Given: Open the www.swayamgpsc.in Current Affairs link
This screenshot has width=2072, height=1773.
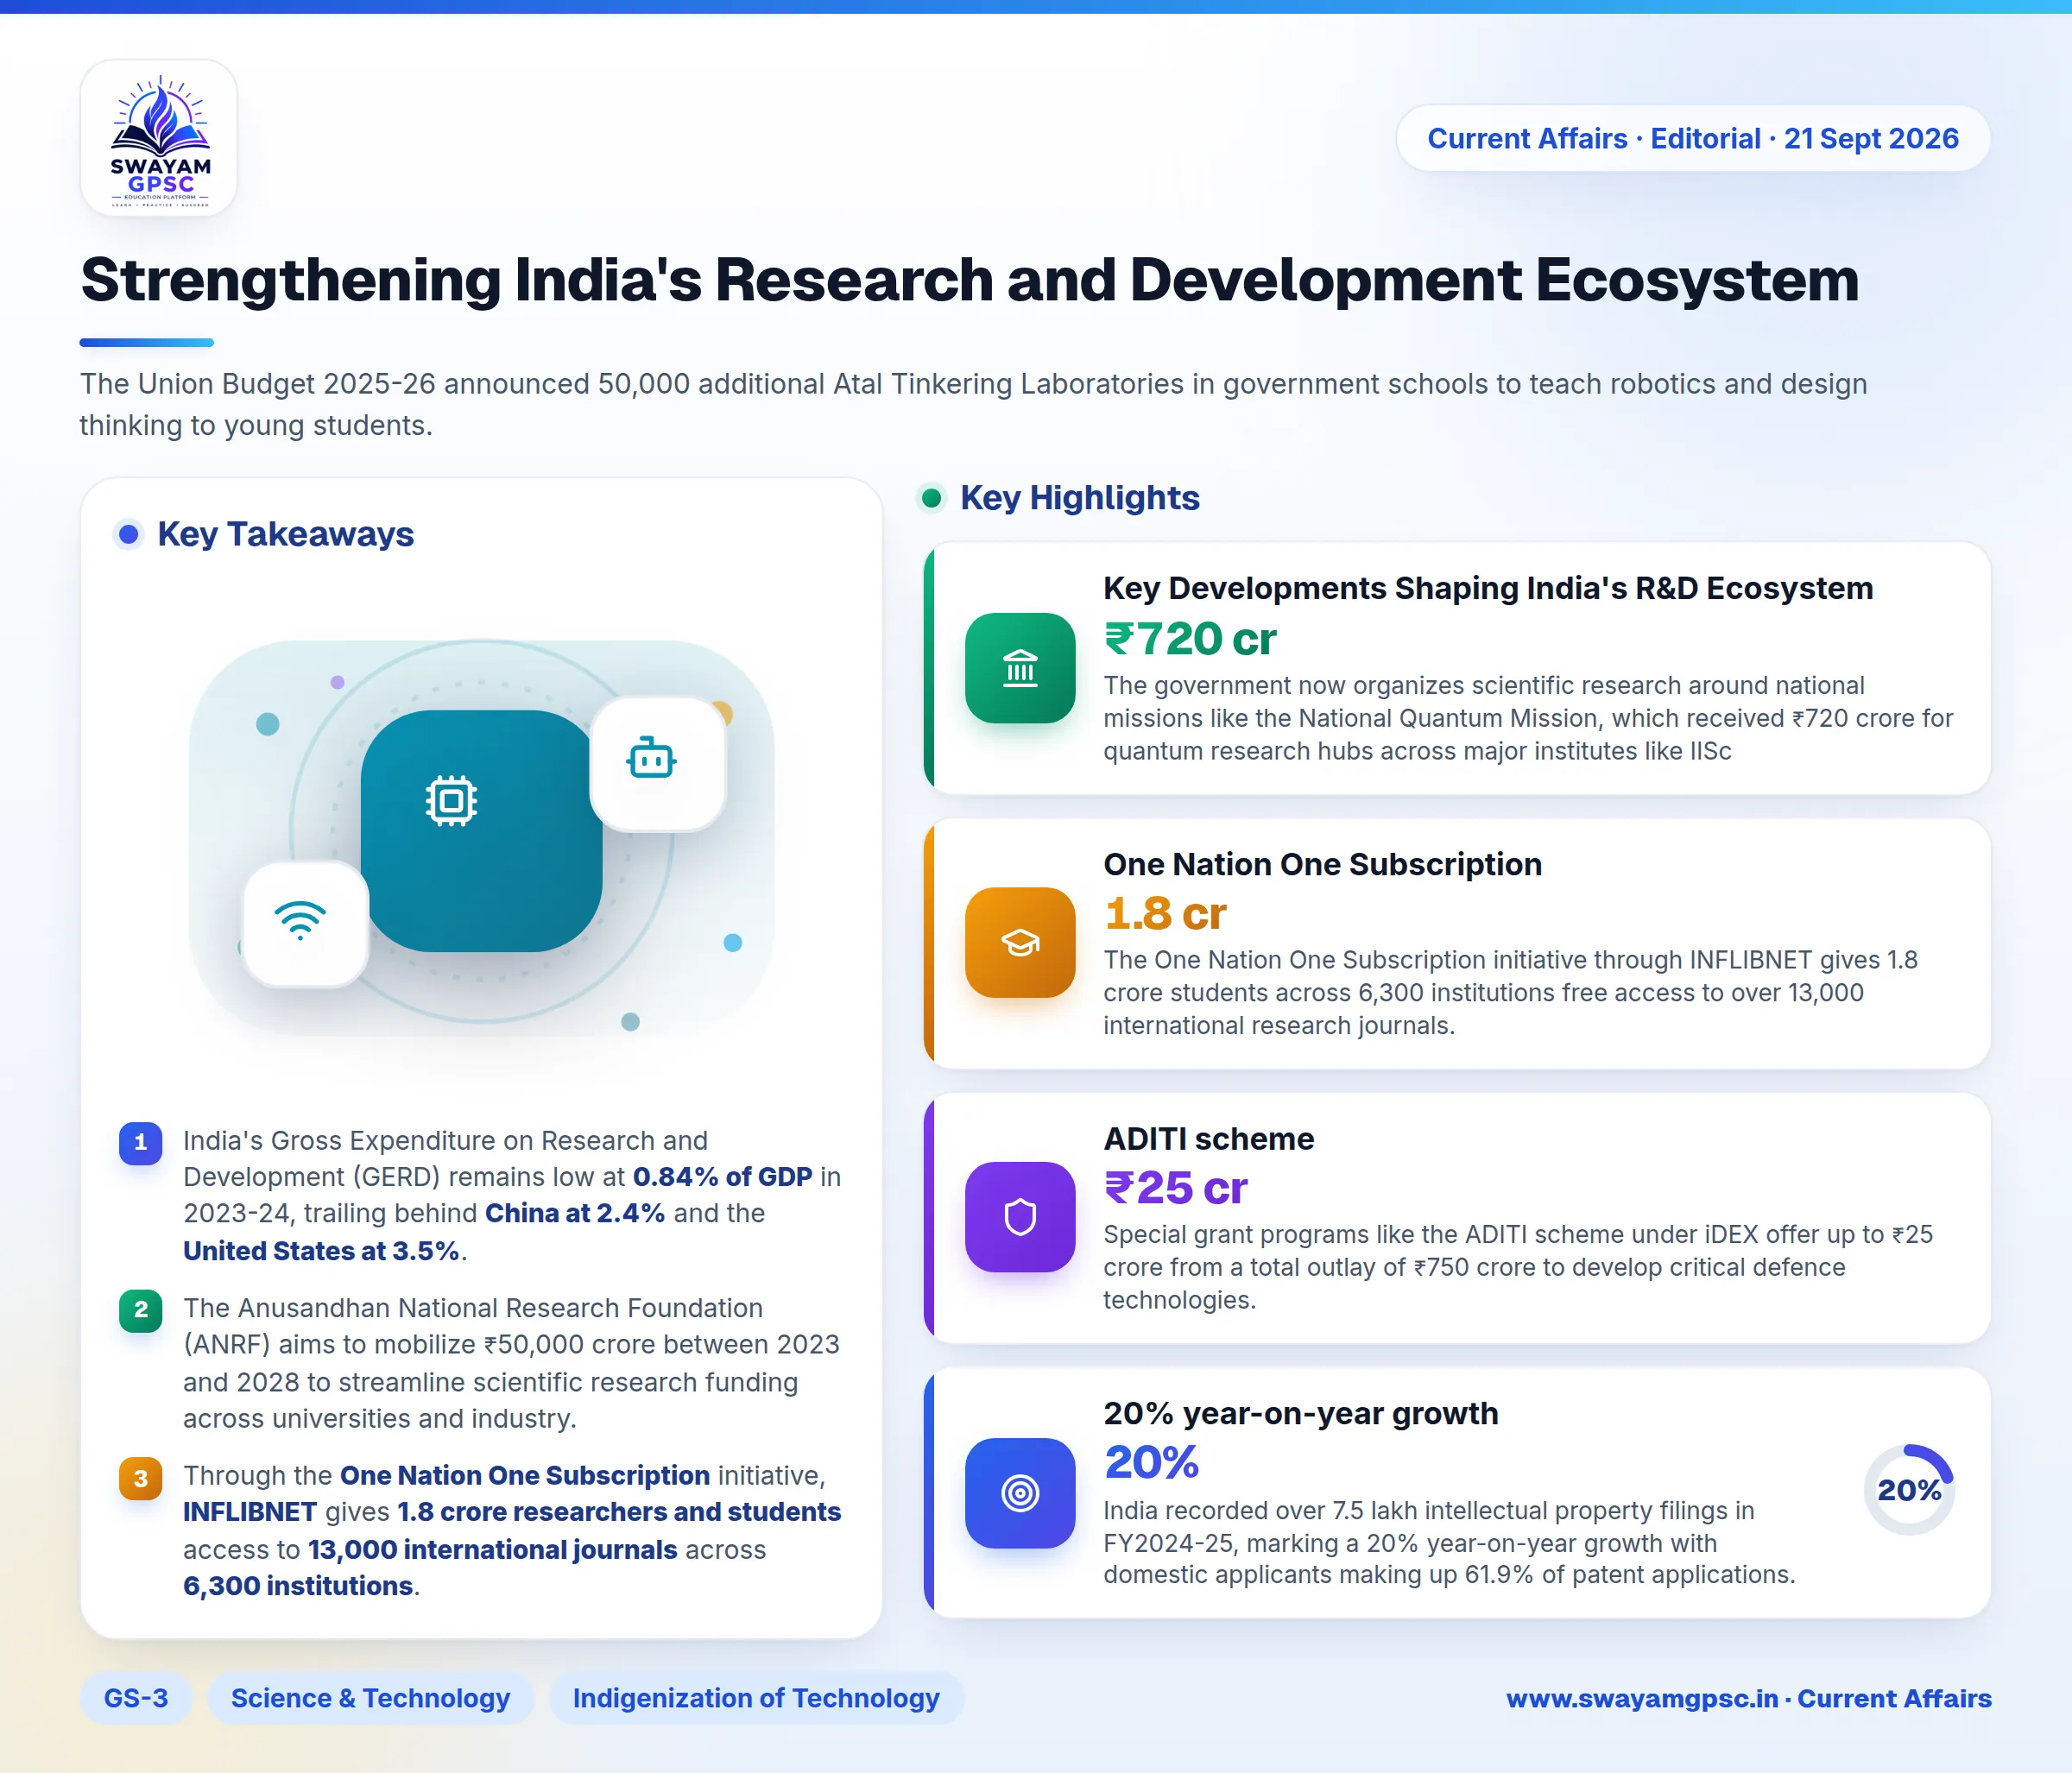Looking at the screenshot, I should [1749, 1698].
